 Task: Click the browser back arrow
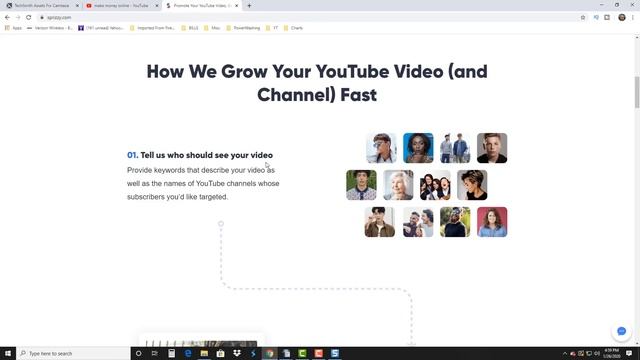point(7,18)
